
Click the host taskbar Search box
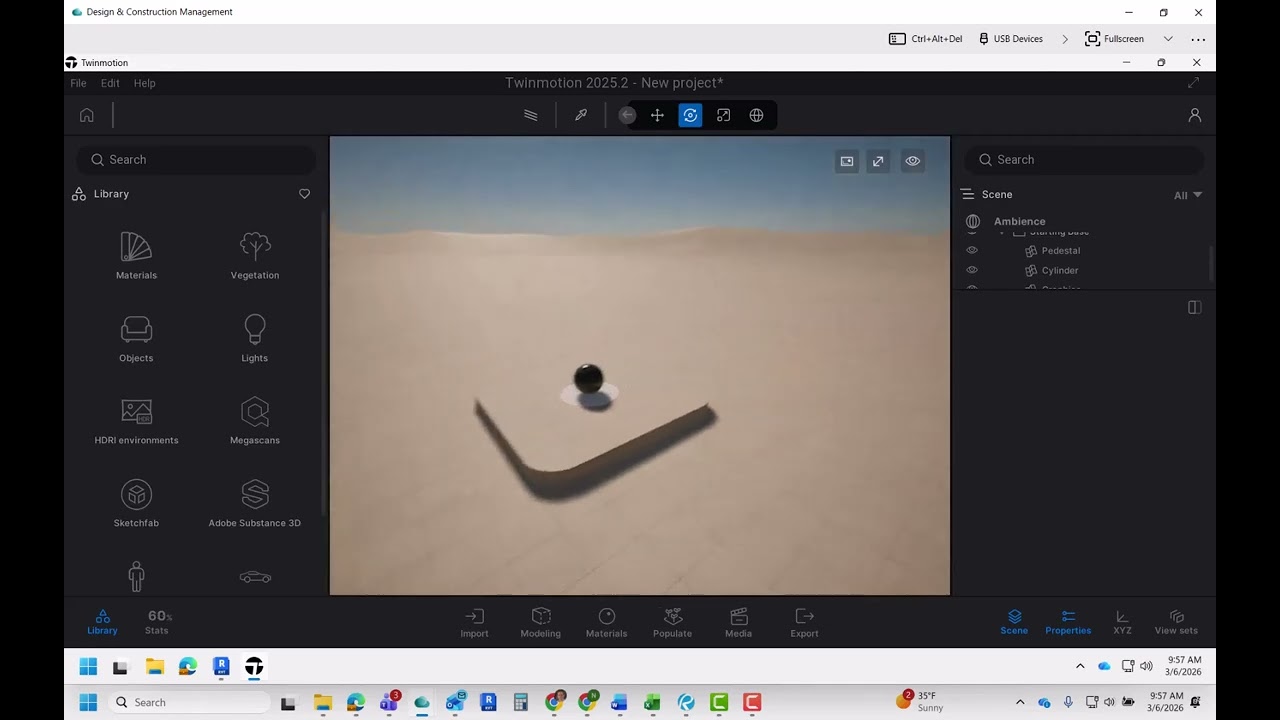pyautogui.click(x=189, y=703)
